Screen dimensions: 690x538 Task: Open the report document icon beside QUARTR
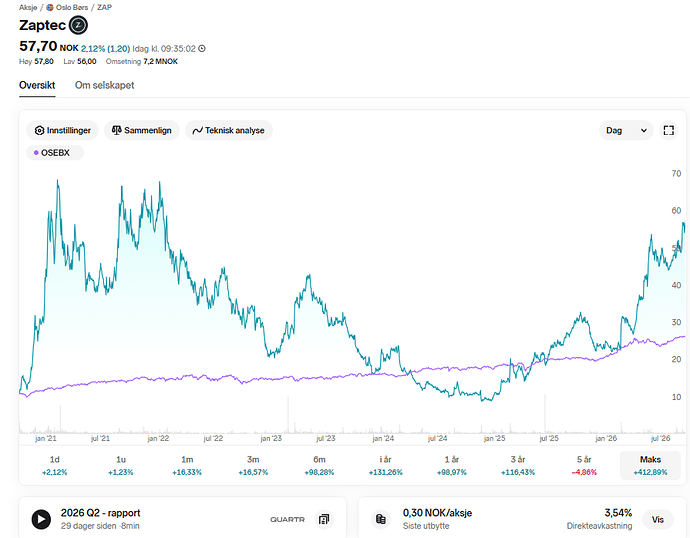click(324, 519)
